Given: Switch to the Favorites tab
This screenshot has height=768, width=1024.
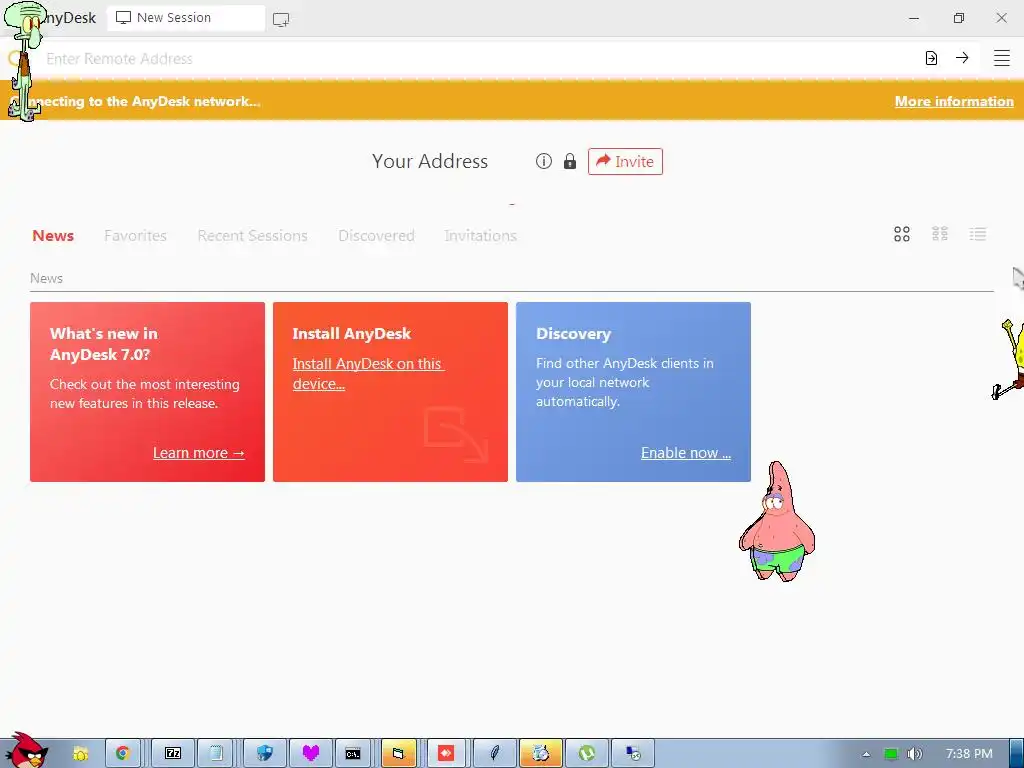Looking at the screenshot, I should coord(135,236).
